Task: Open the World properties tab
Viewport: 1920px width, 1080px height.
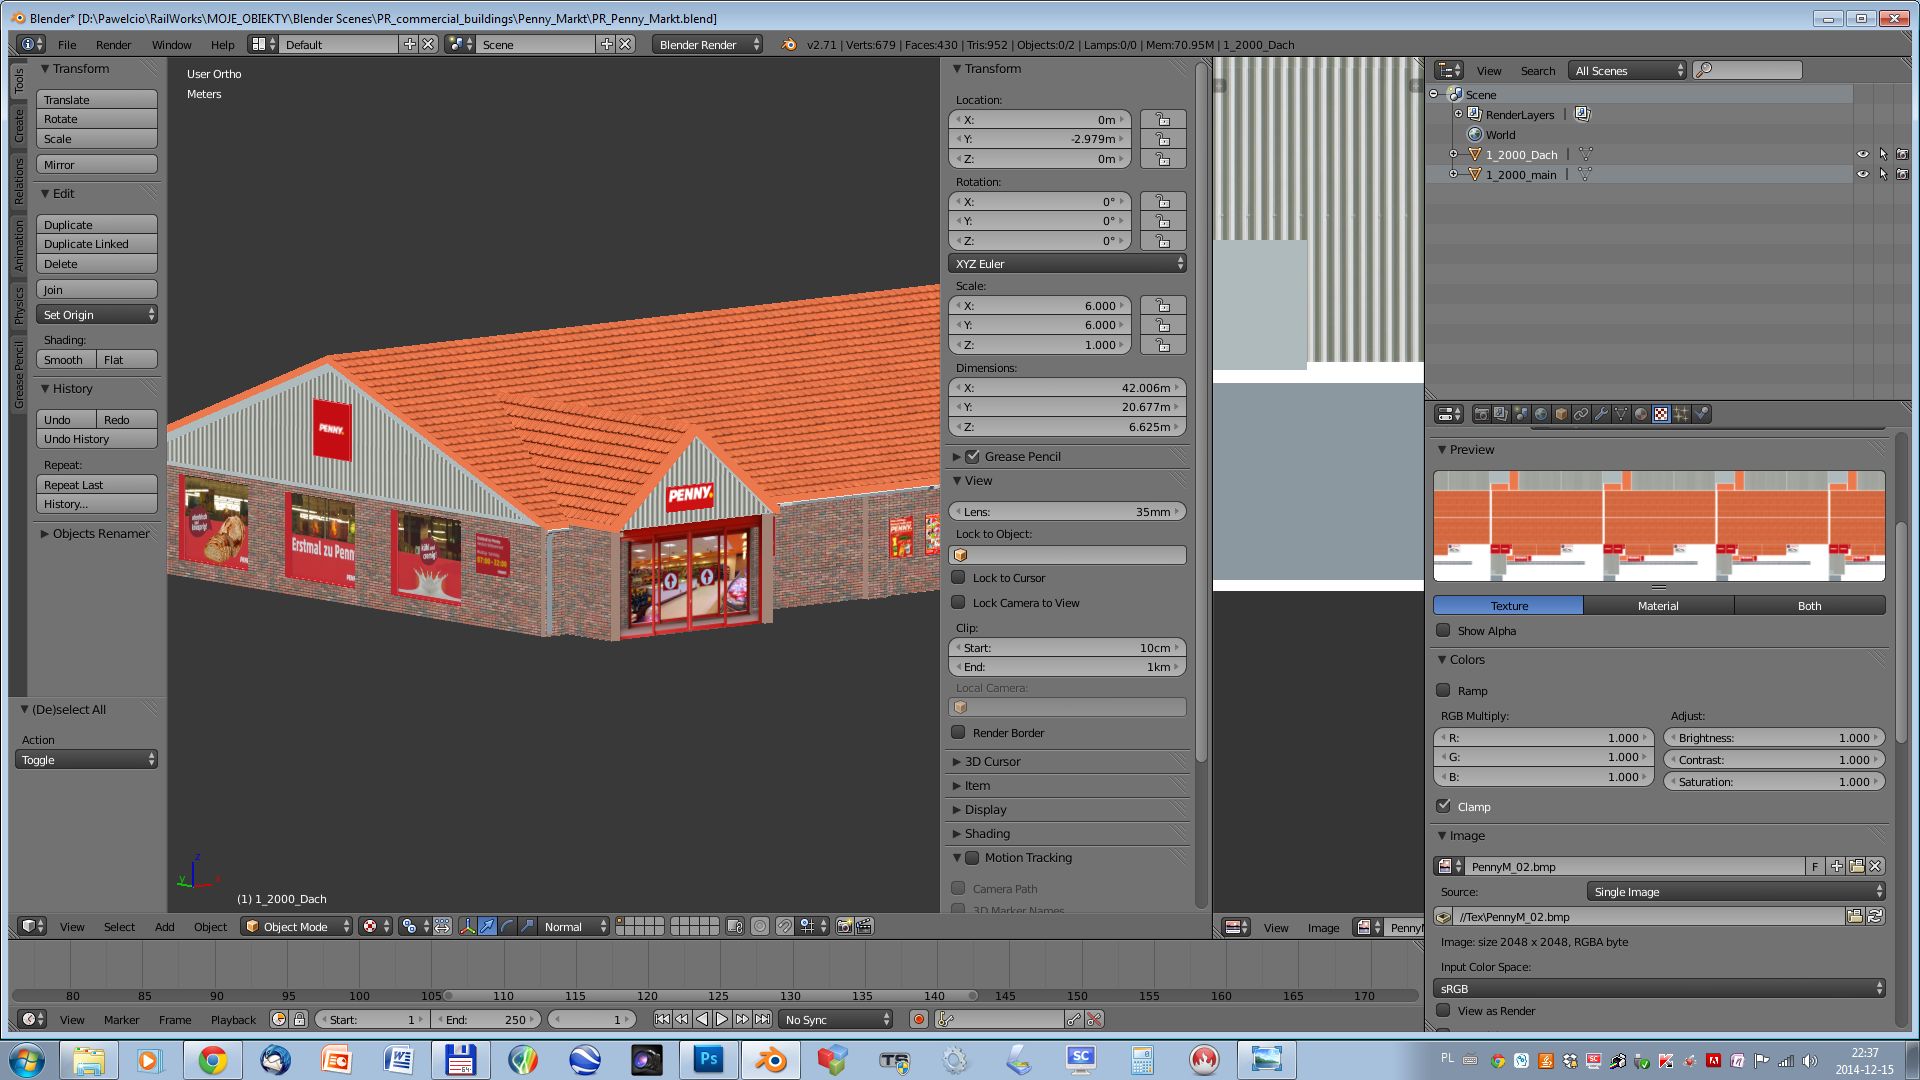Action: click(x=1541, y=414)
